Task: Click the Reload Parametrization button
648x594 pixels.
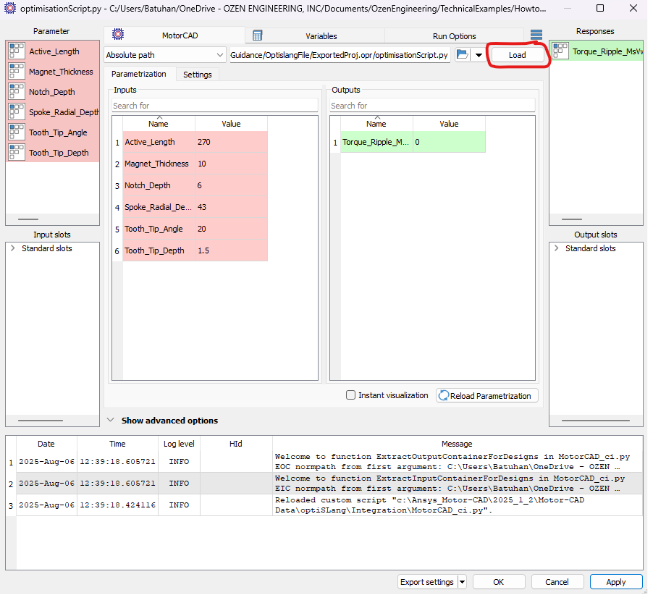Action: point(487,396)
